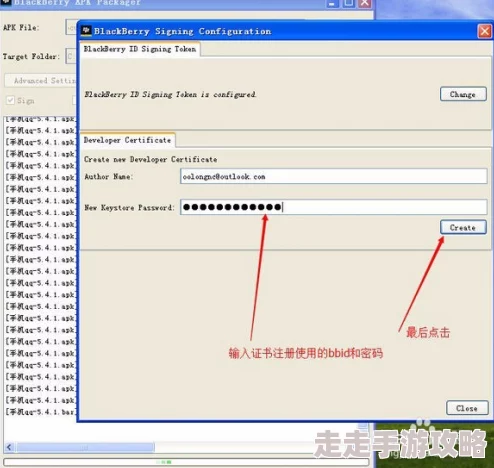
Task: Click the packaging progress bar
Action: (x=186, y=462)
